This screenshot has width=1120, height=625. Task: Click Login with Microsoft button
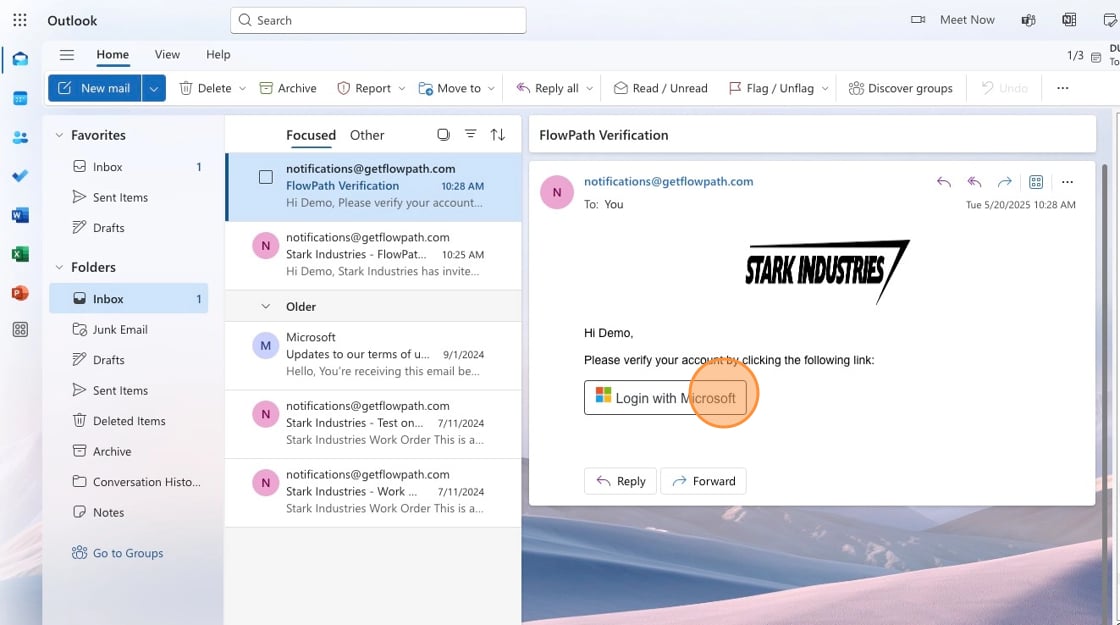665,397
